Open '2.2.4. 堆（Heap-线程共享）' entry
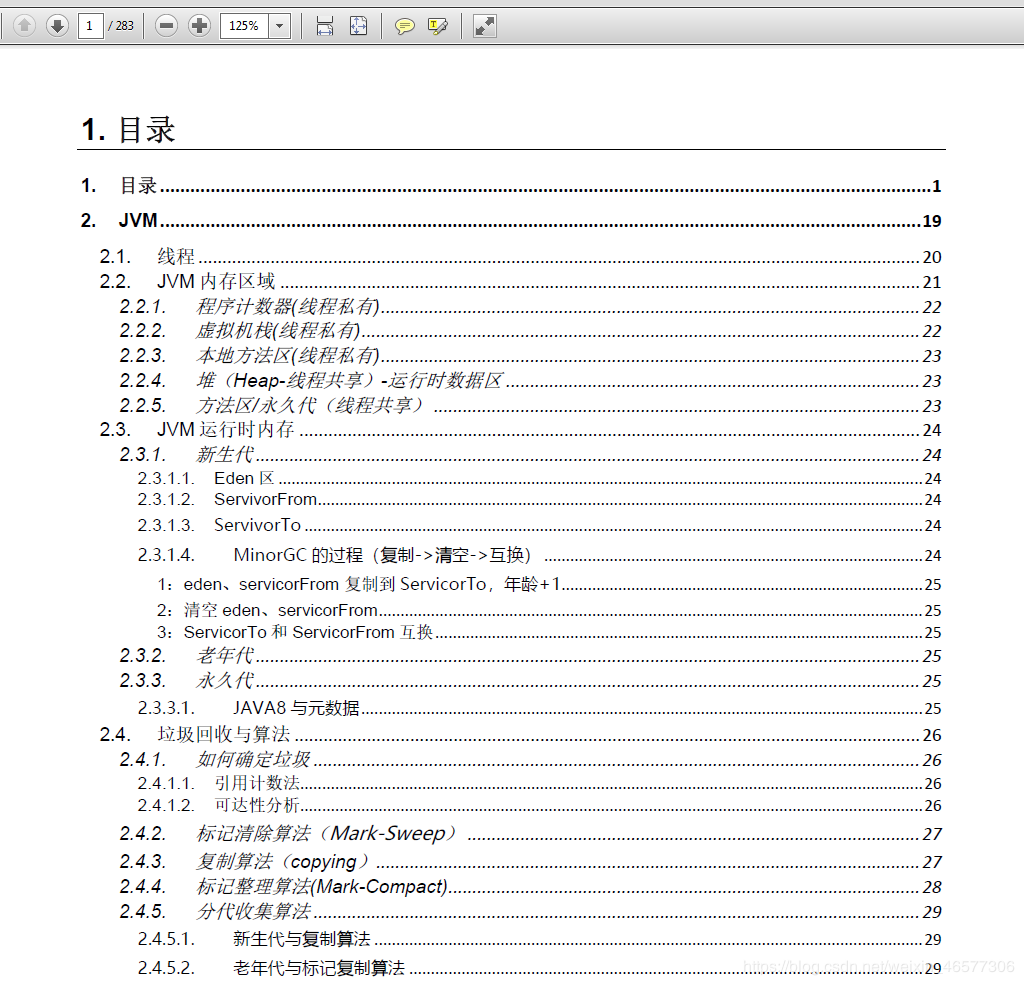 [530, 380]
